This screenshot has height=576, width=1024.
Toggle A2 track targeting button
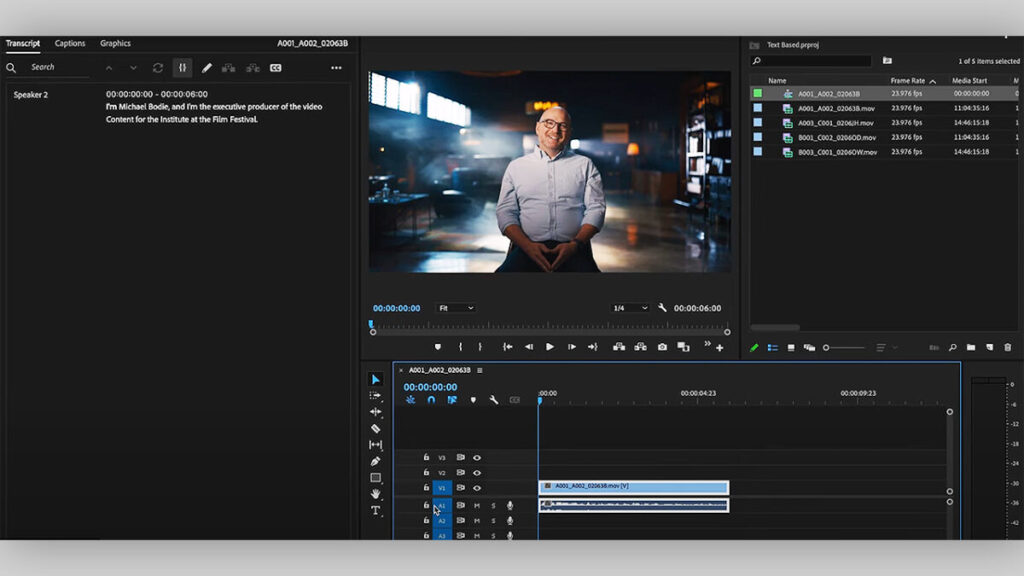coord(442,520)
